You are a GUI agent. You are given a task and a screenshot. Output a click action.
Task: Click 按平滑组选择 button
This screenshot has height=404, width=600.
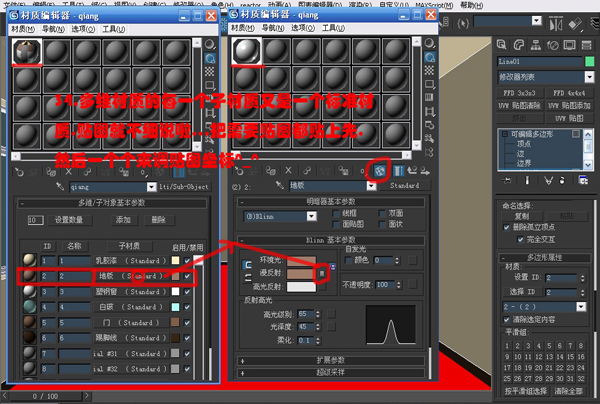[x=526, y=391]
